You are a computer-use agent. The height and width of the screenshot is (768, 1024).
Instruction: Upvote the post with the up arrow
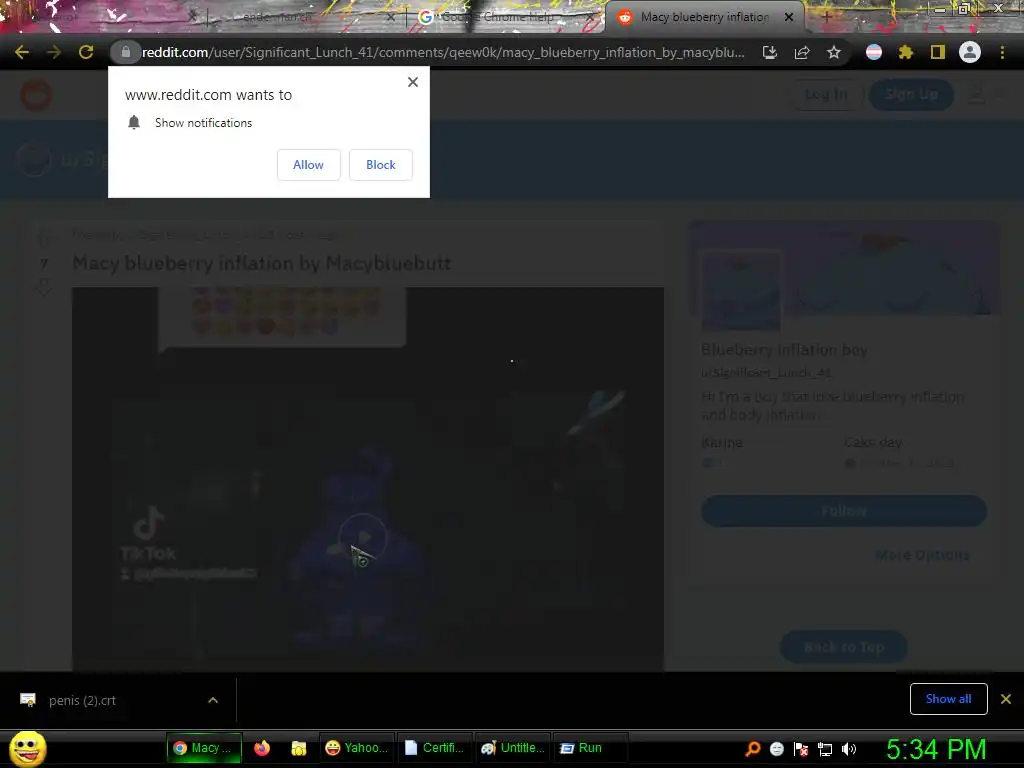point(44,239)
